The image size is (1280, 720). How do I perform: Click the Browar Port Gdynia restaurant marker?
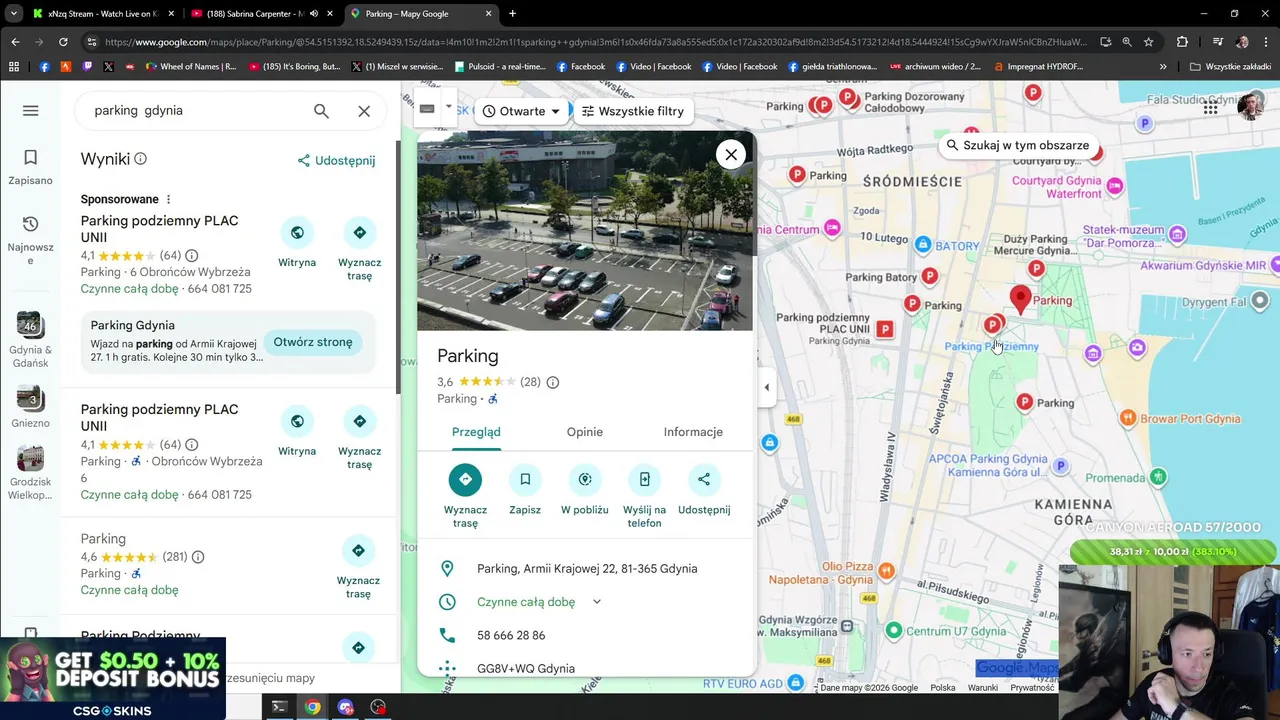(1128, 418)
